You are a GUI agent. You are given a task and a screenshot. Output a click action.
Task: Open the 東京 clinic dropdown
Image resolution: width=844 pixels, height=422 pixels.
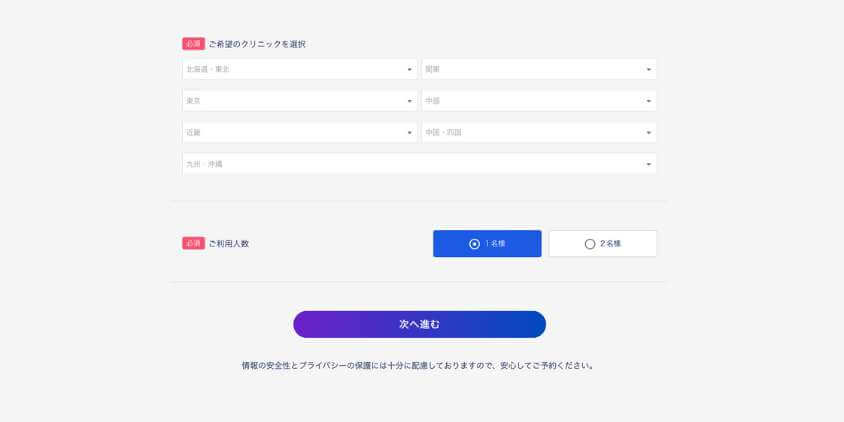(299, 101)
